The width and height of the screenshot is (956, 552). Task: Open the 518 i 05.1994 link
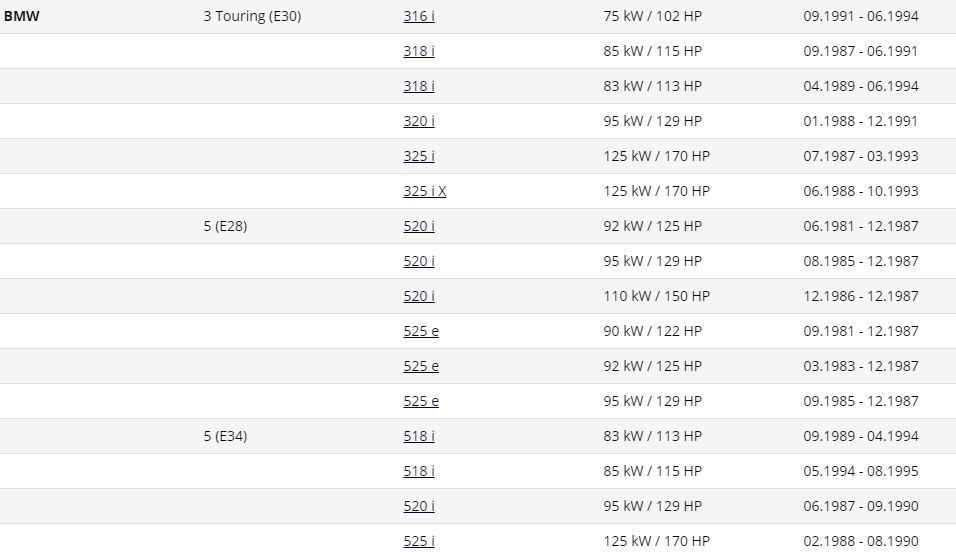(x=419, y=471)
